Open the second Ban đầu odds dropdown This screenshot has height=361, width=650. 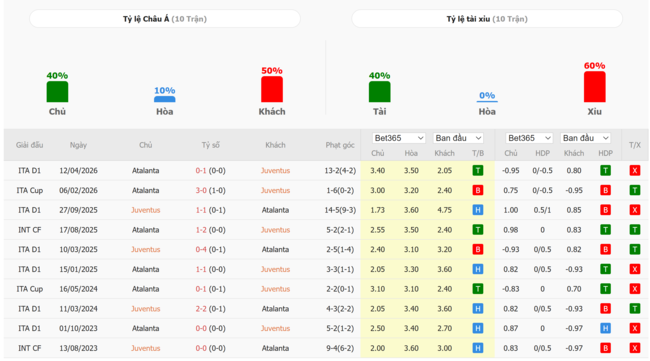[x=585, y=138]
